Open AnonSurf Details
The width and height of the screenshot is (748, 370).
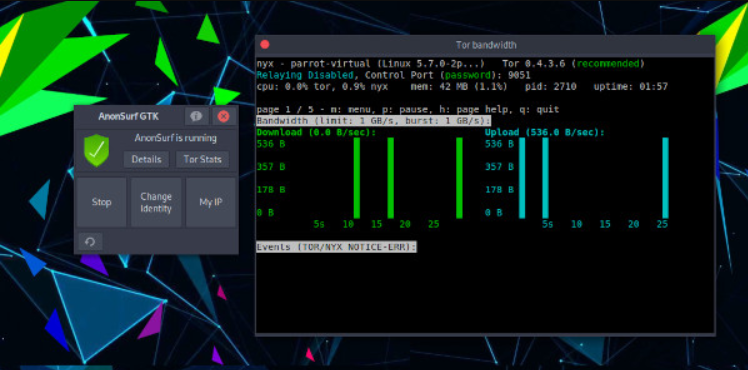[146, 159]
